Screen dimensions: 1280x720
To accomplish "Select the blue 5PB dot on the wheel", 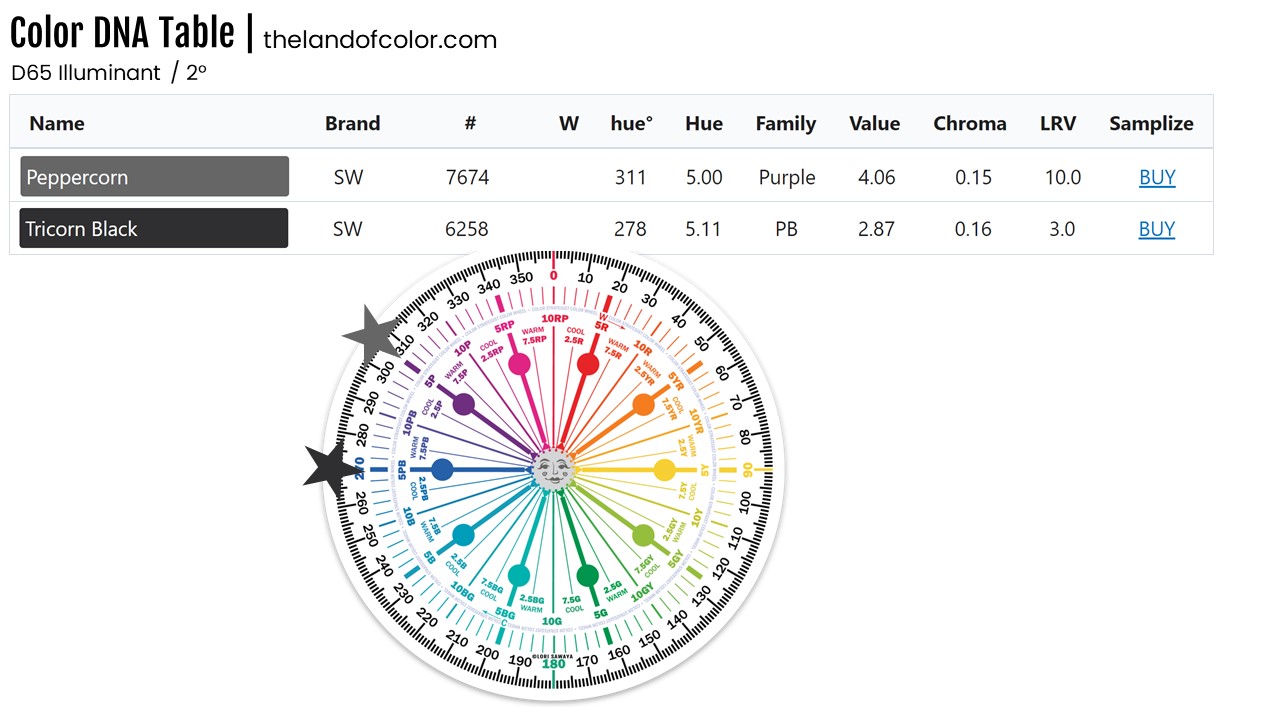I will point(442,470).
